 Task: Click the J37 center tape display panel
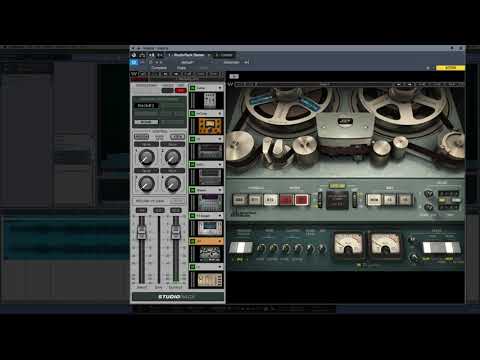pos(337,200)
